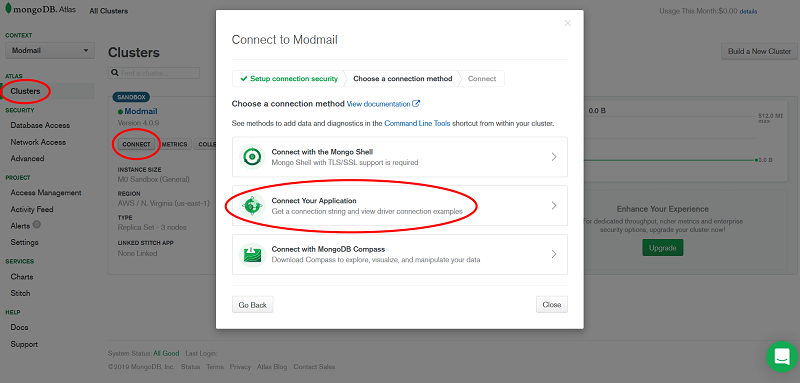The width and height of the screenshot is (800, 383).
Task: Open the Command Line Tools link
Action: 417,123
